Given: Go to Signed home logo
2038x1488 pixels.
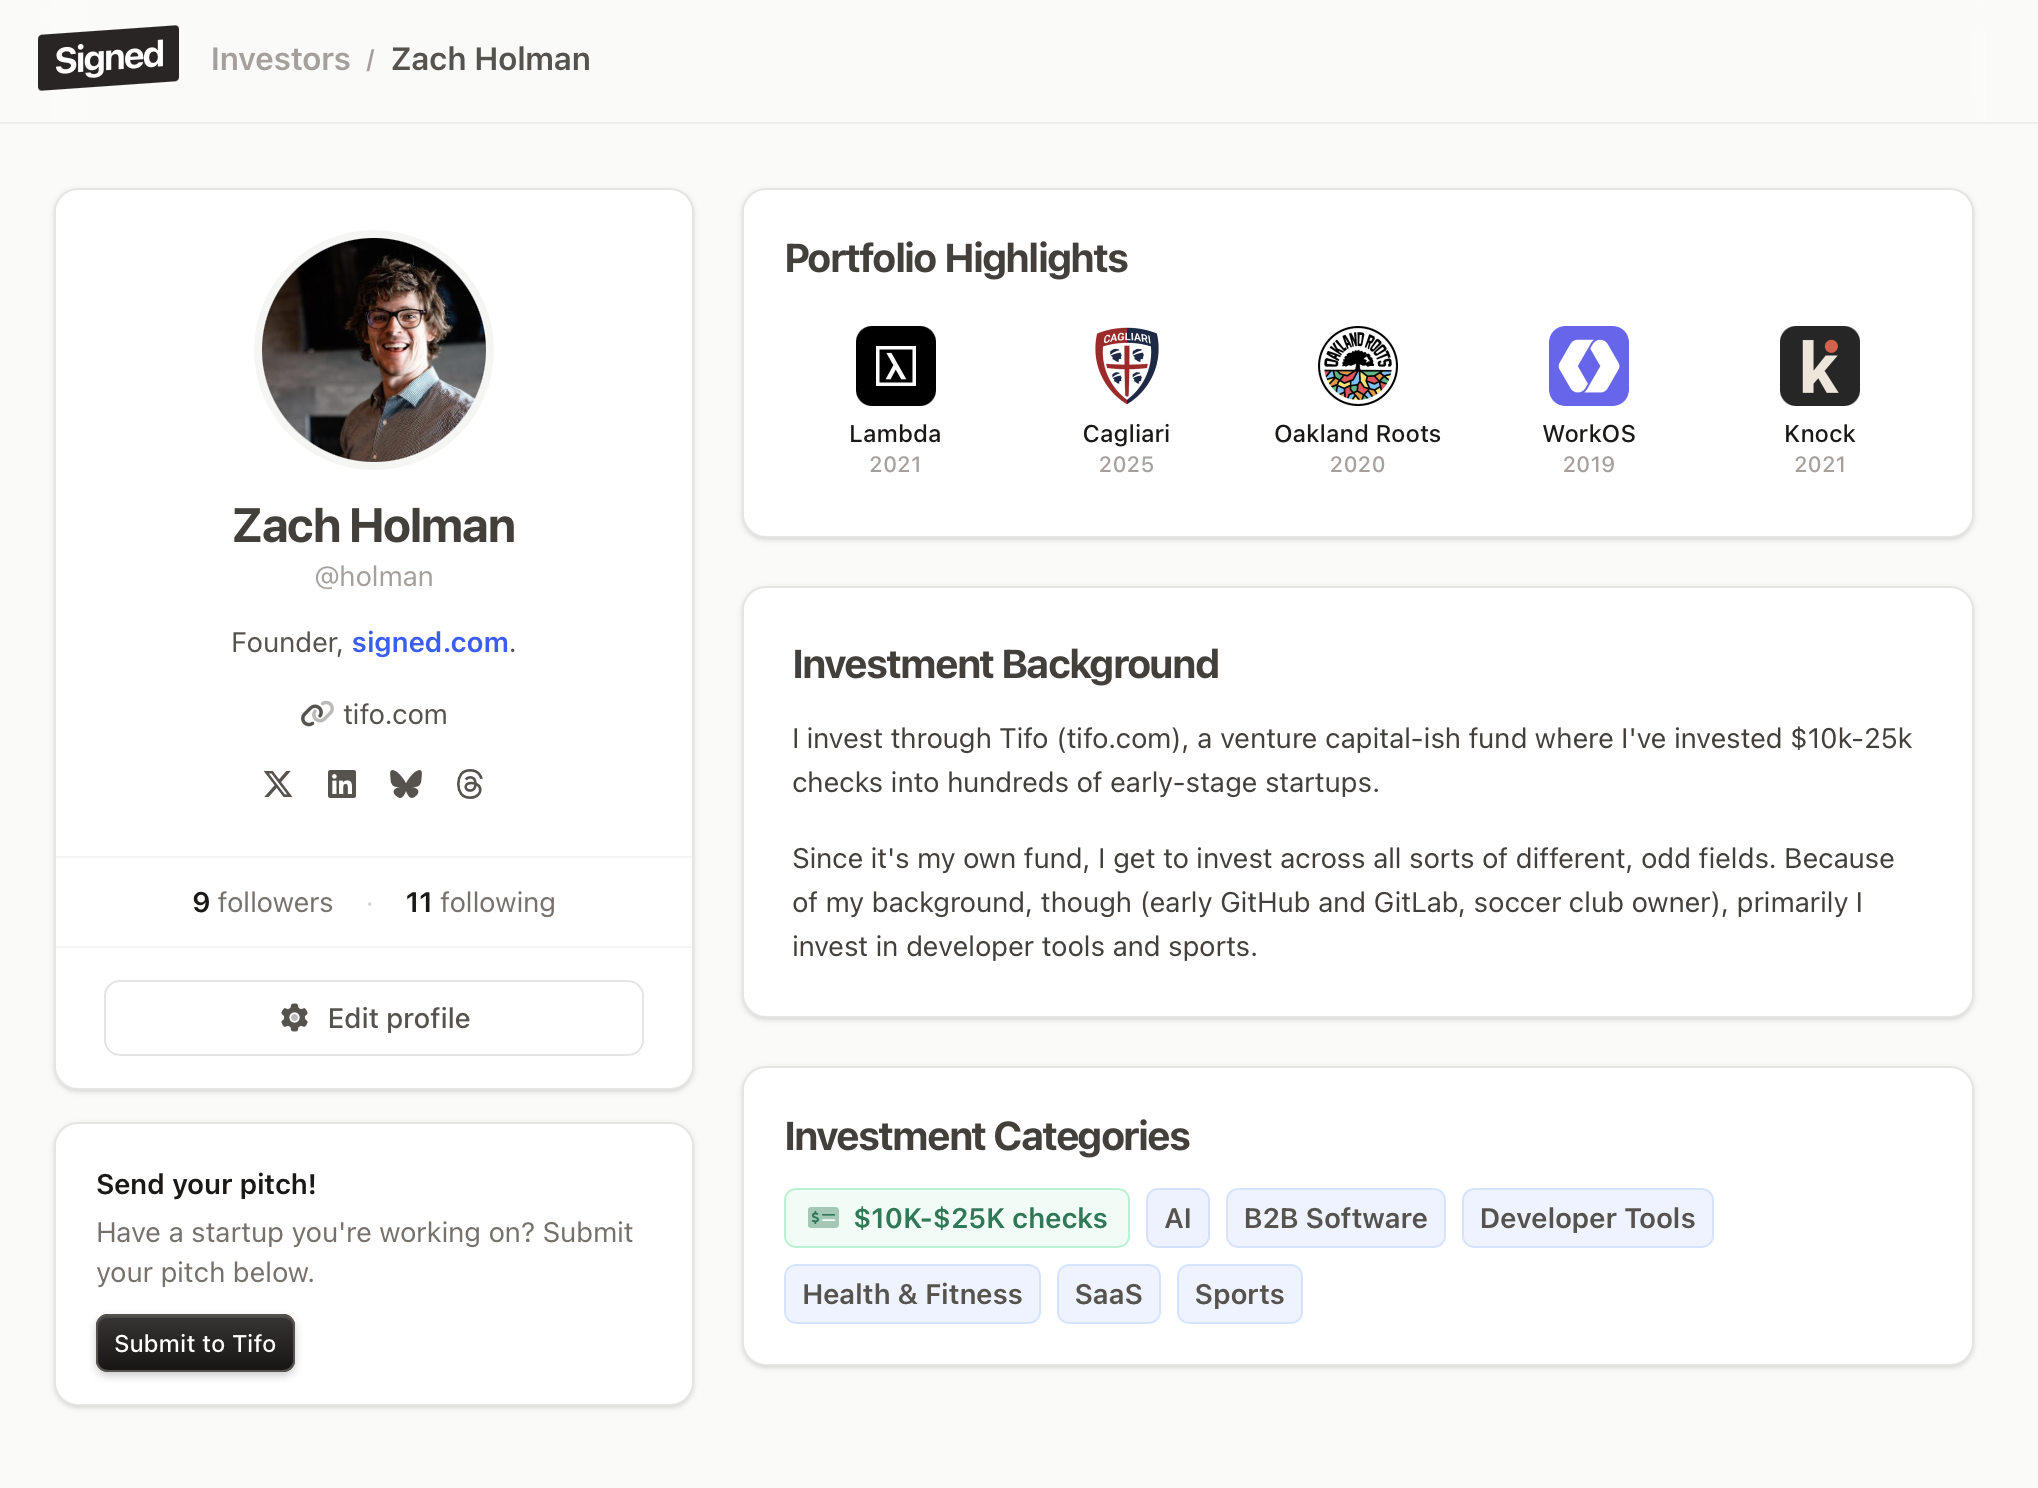Looking at the screenshot, I should click(x=109, y=58).
